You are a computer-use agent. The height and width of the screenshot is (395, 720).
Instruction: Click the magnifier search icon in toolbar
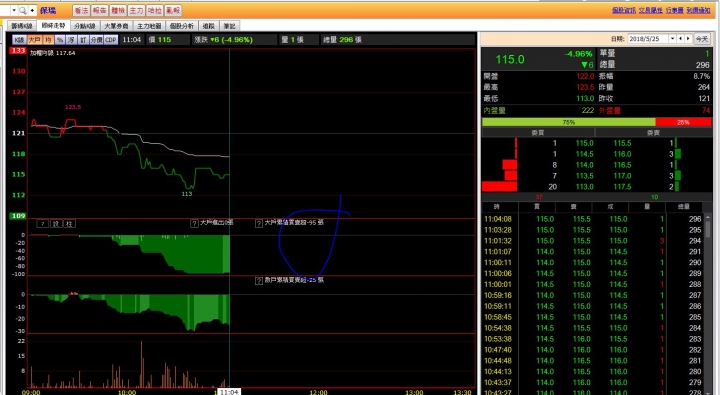point(22,10)
